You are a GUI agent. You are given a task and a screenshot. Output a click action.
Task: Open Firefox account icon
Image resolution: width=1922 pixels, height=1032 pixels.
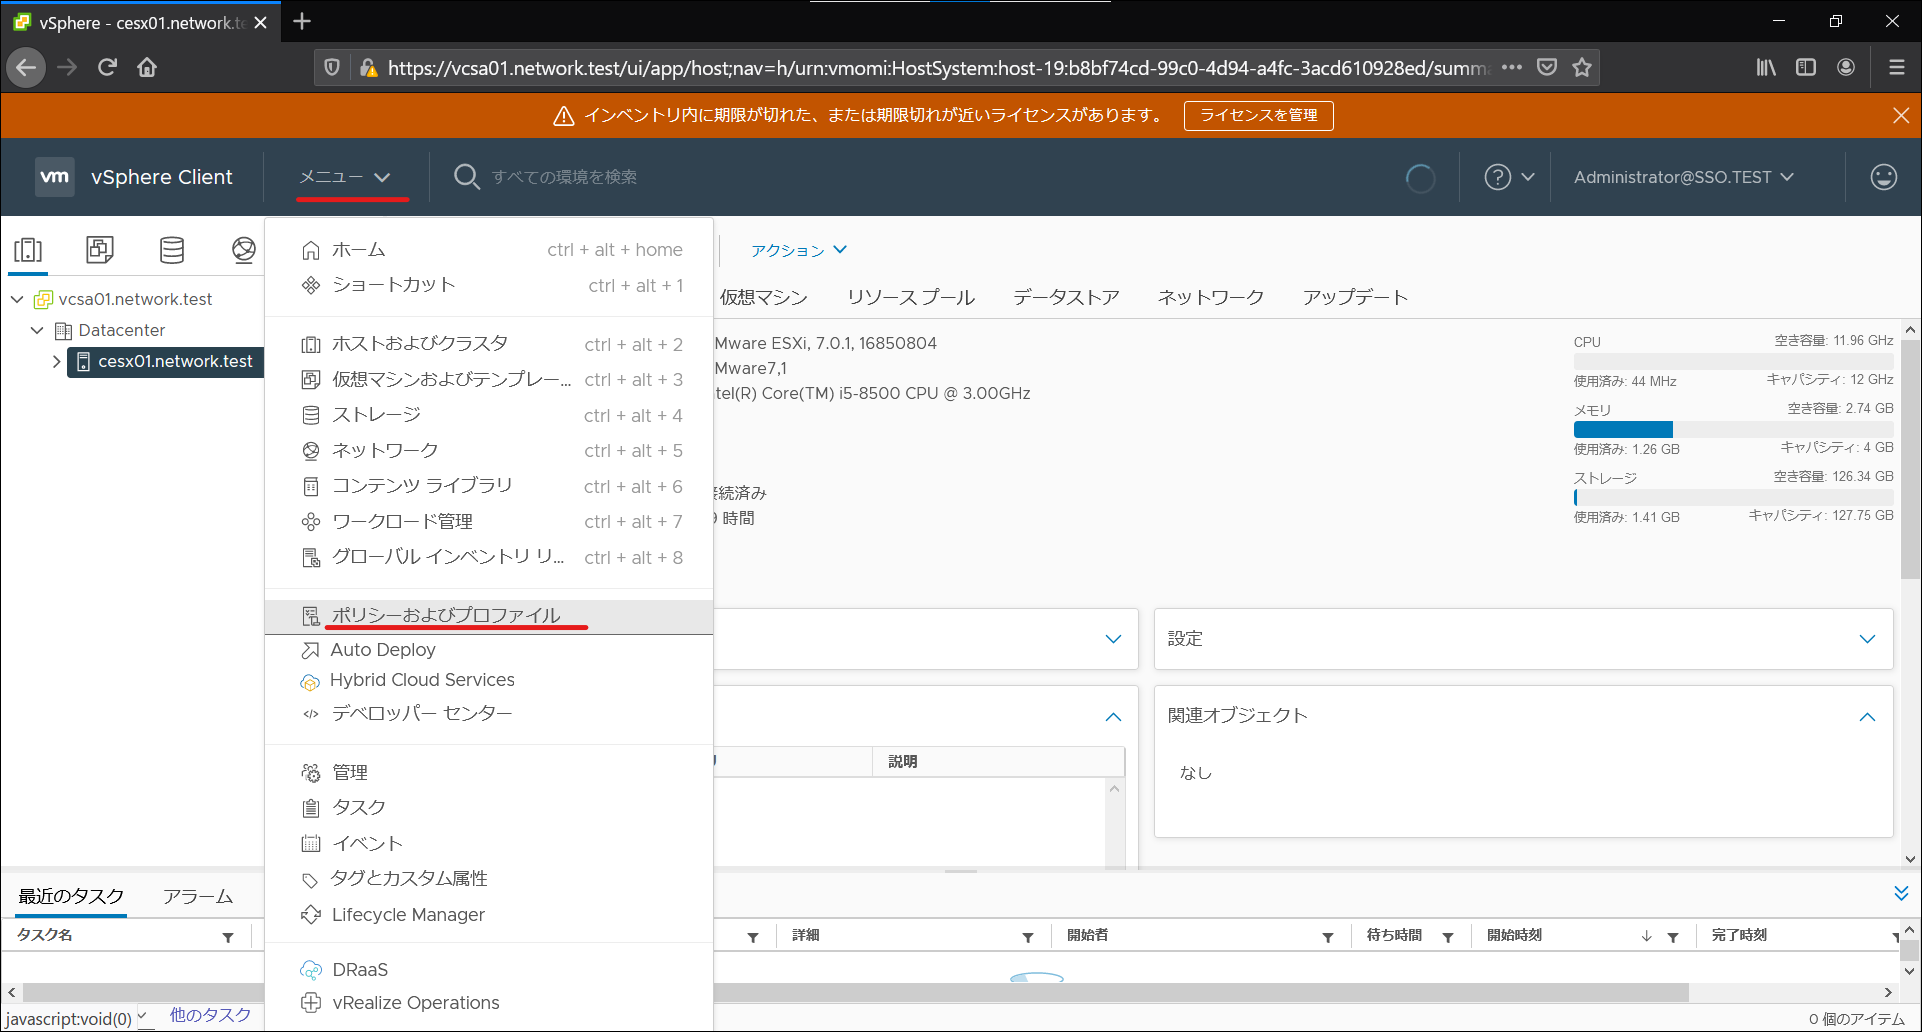[1846, 67]
